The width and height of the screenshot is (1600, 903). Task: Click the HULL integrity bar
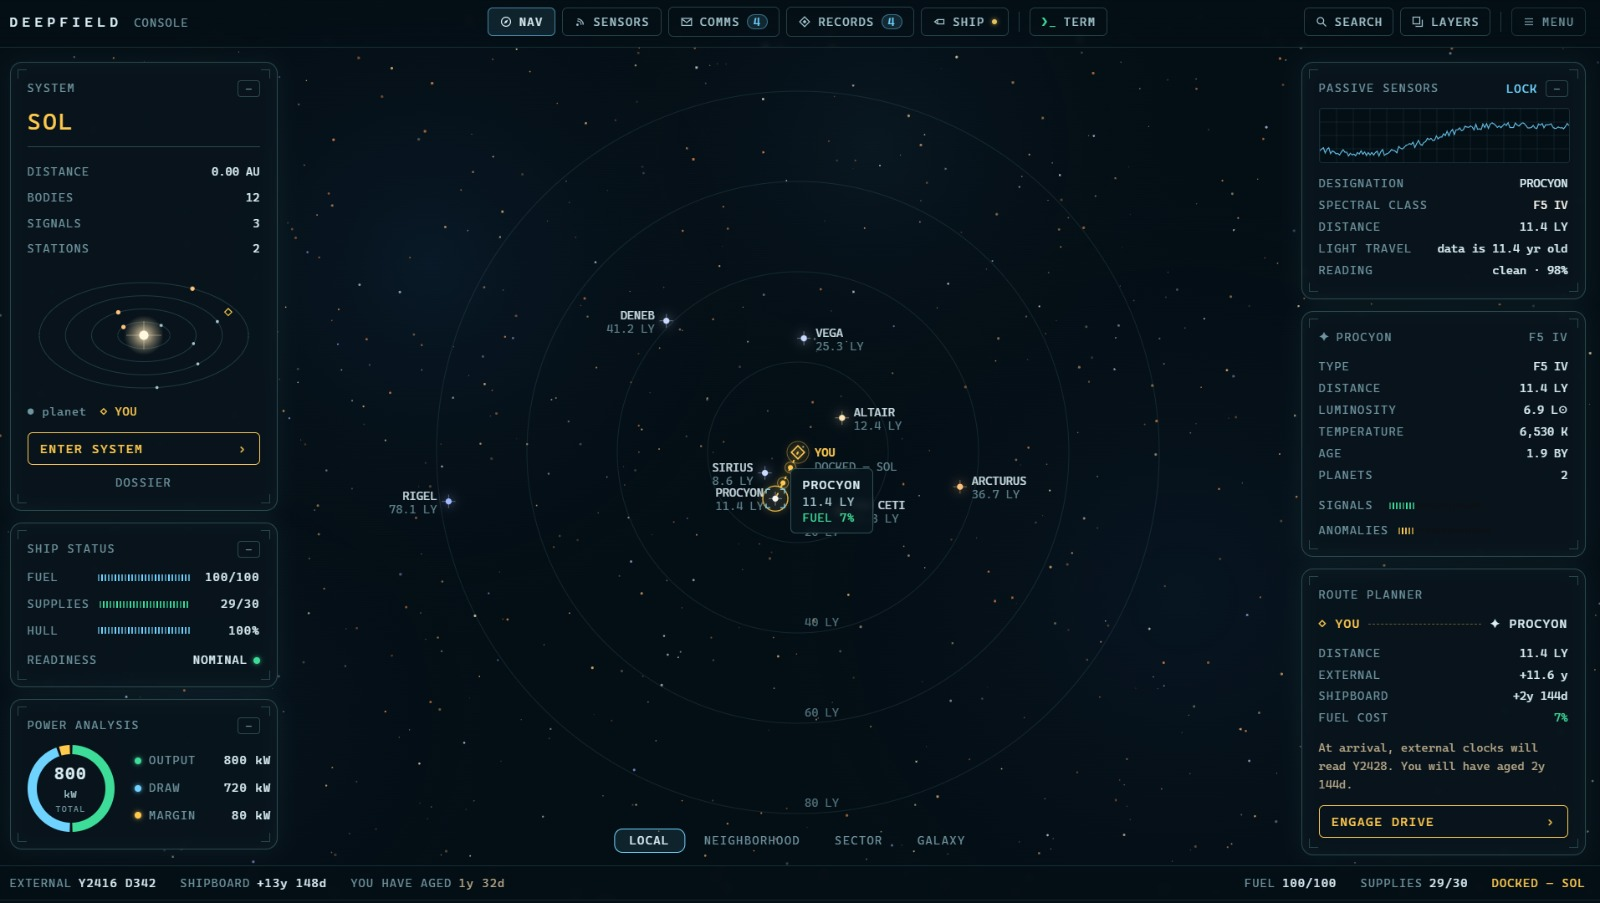coord(144,631)
